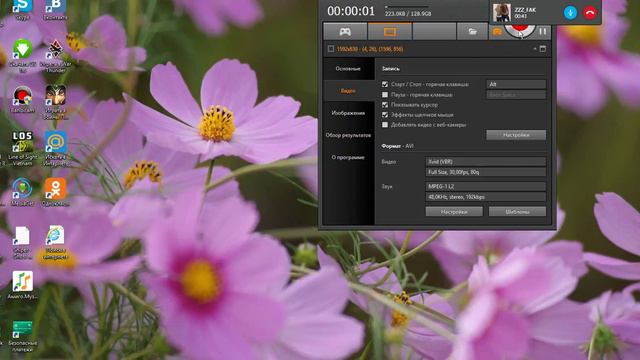The height and width of the screenshot is (360, 640).
Task: Open the Изображения settings tab
Action: point(348,113)
